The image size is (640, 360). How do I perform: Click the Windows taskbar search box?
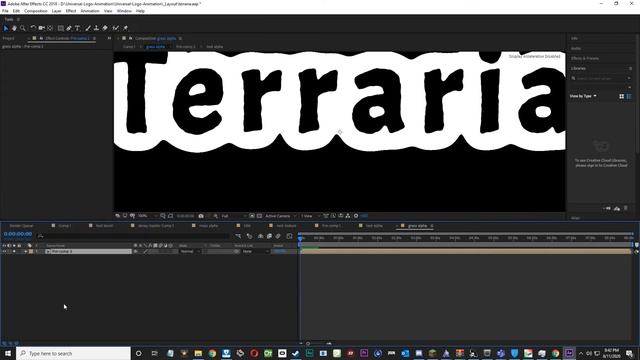(73, 353)
